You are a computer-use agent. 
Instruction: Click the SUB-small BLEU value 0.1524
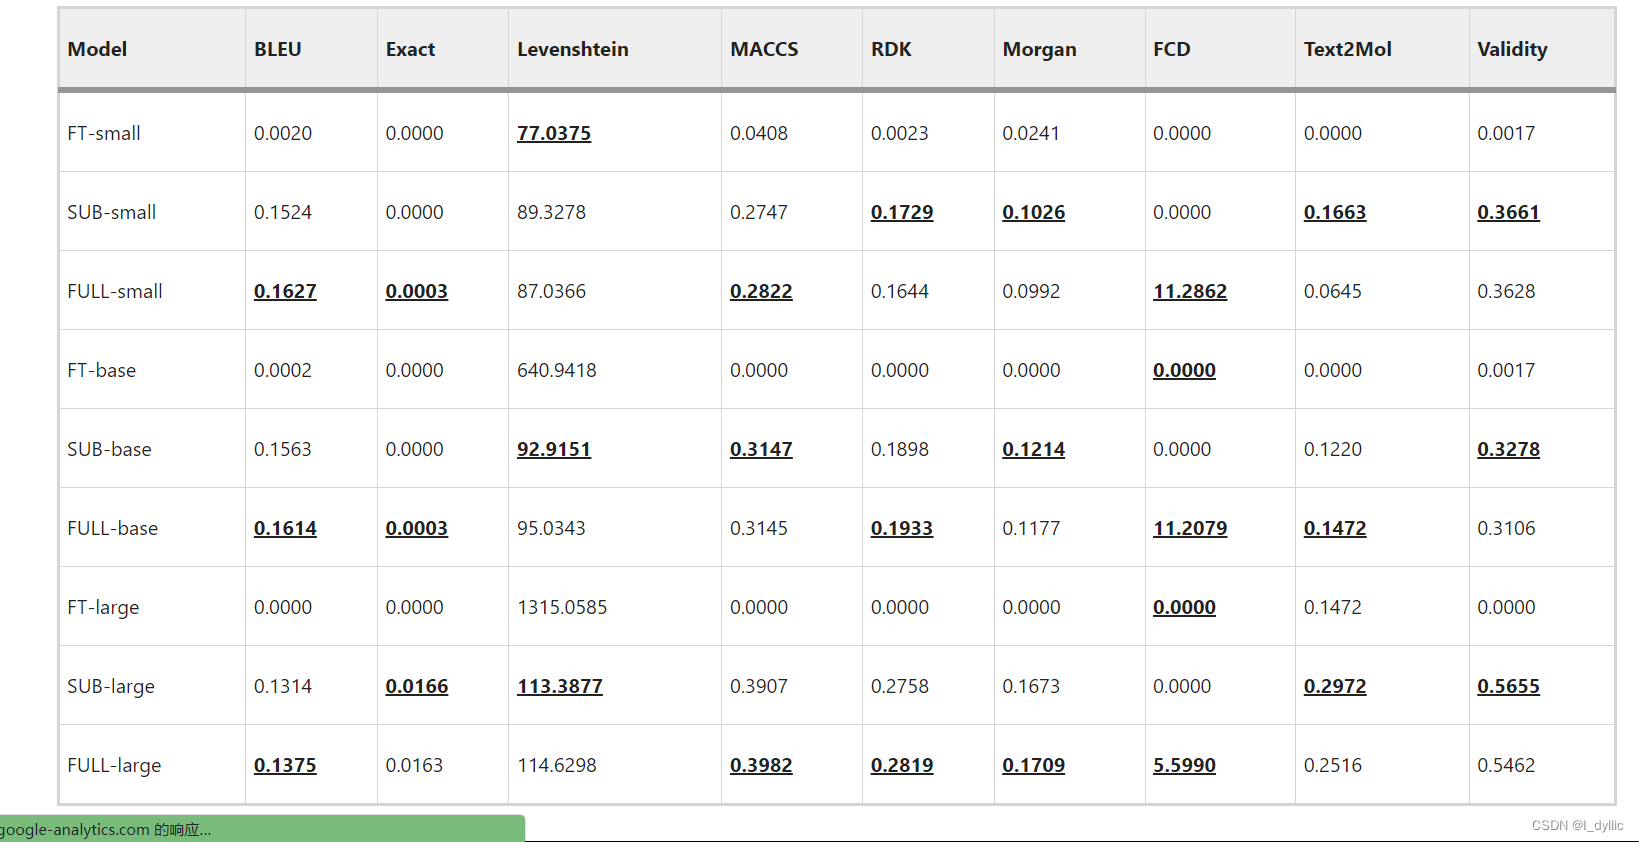(x=283, y=212)
